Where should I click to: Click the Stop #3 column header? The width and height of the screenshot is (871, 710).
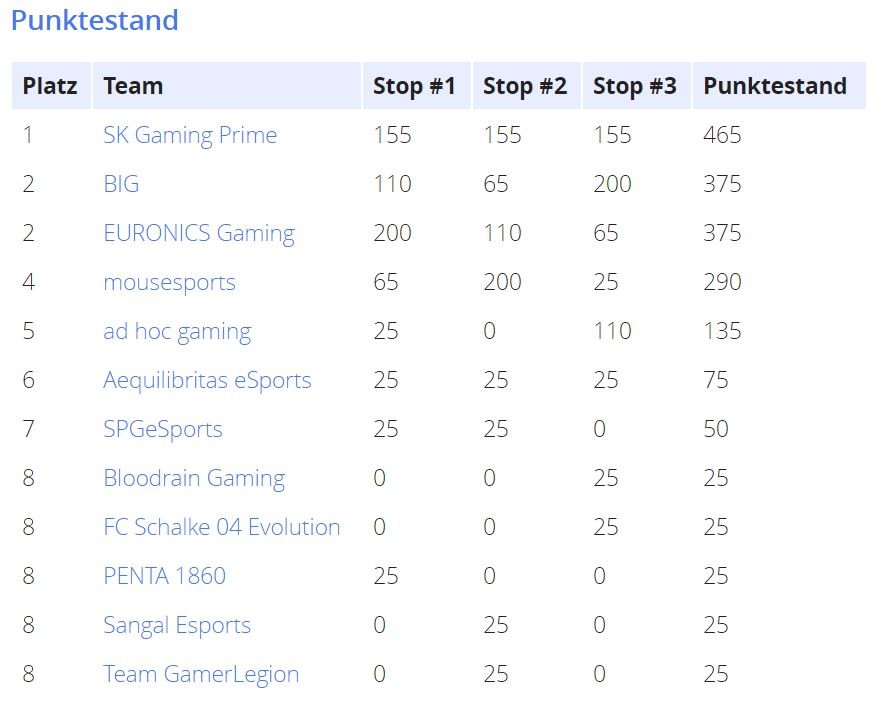(x=635, y=86)
